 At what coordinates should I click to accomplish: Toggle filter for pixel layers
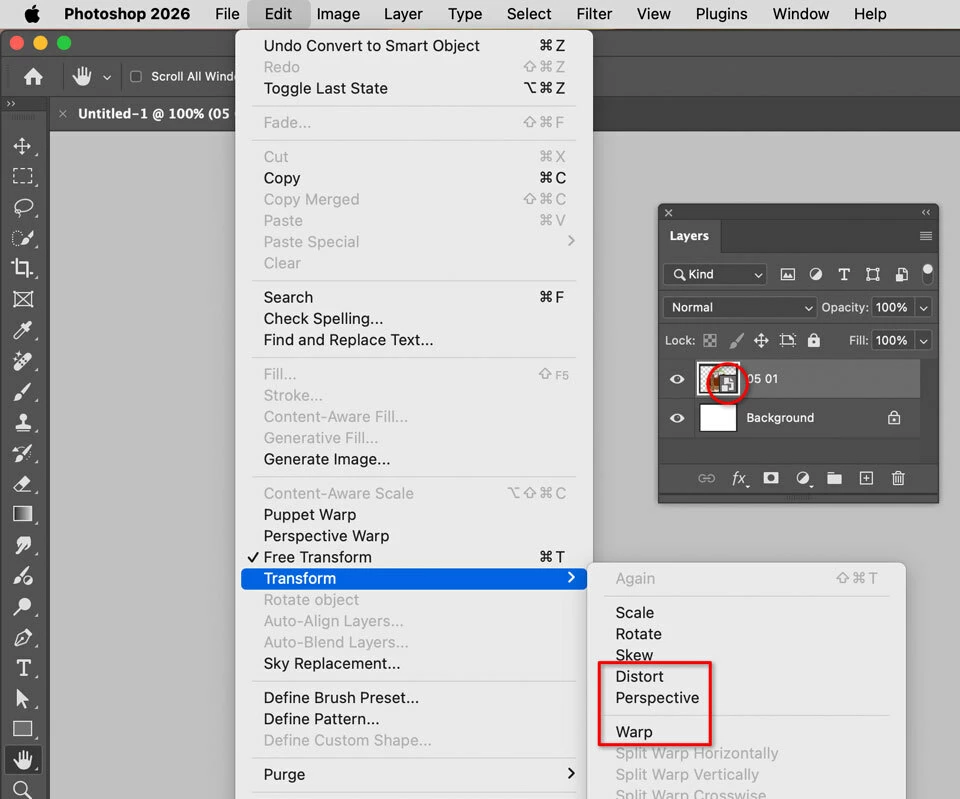(x=788, y=274)
